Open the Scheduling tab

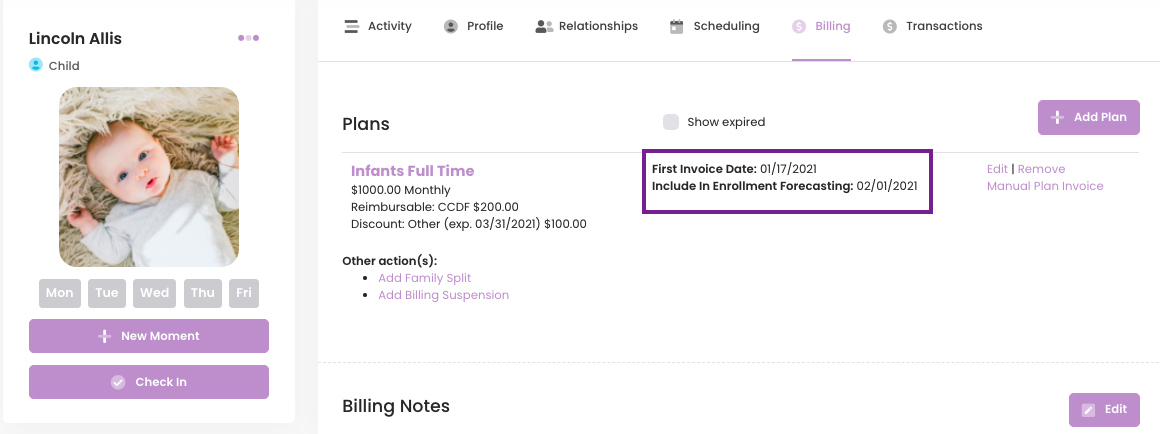point(715,27)
